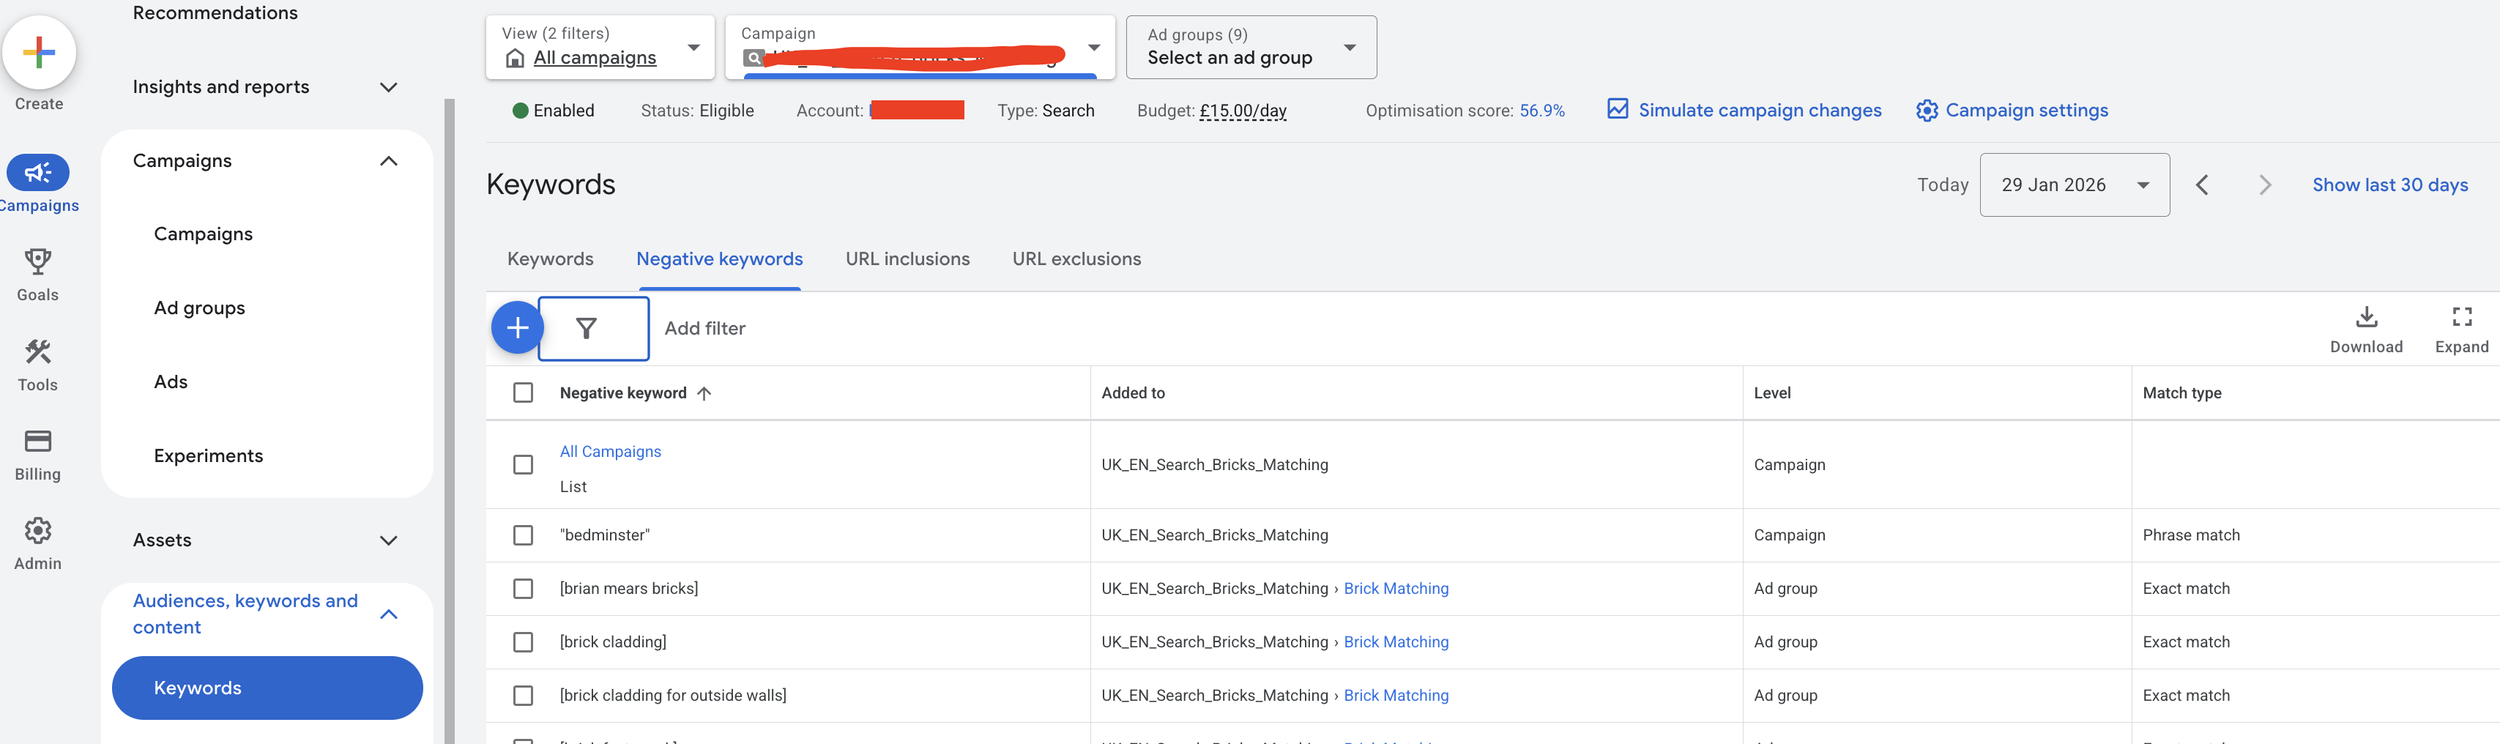The width and height of the screenshot is (2500, 744).
Task: Click the green Enabled status dot
Action: (x=520, y=110)
